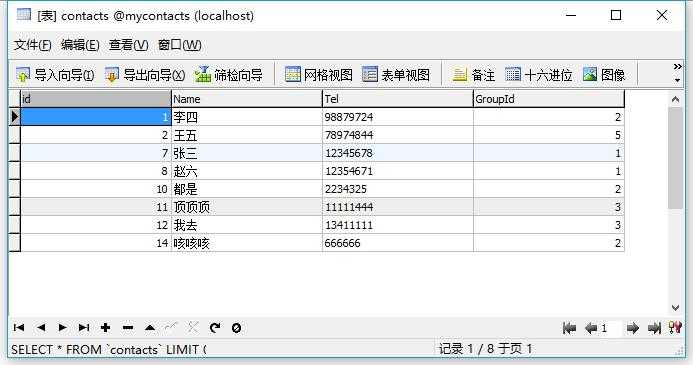Viewport: 693px width, 365px height.
Task: Go to previous record arrow
Action: (x=41, y=327)
